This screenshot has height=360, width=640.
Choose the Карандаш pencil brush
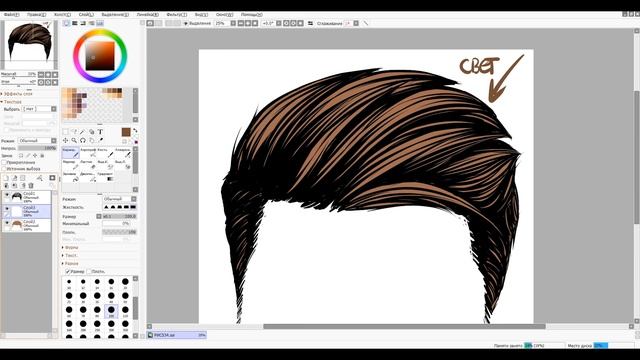[71, 153]
